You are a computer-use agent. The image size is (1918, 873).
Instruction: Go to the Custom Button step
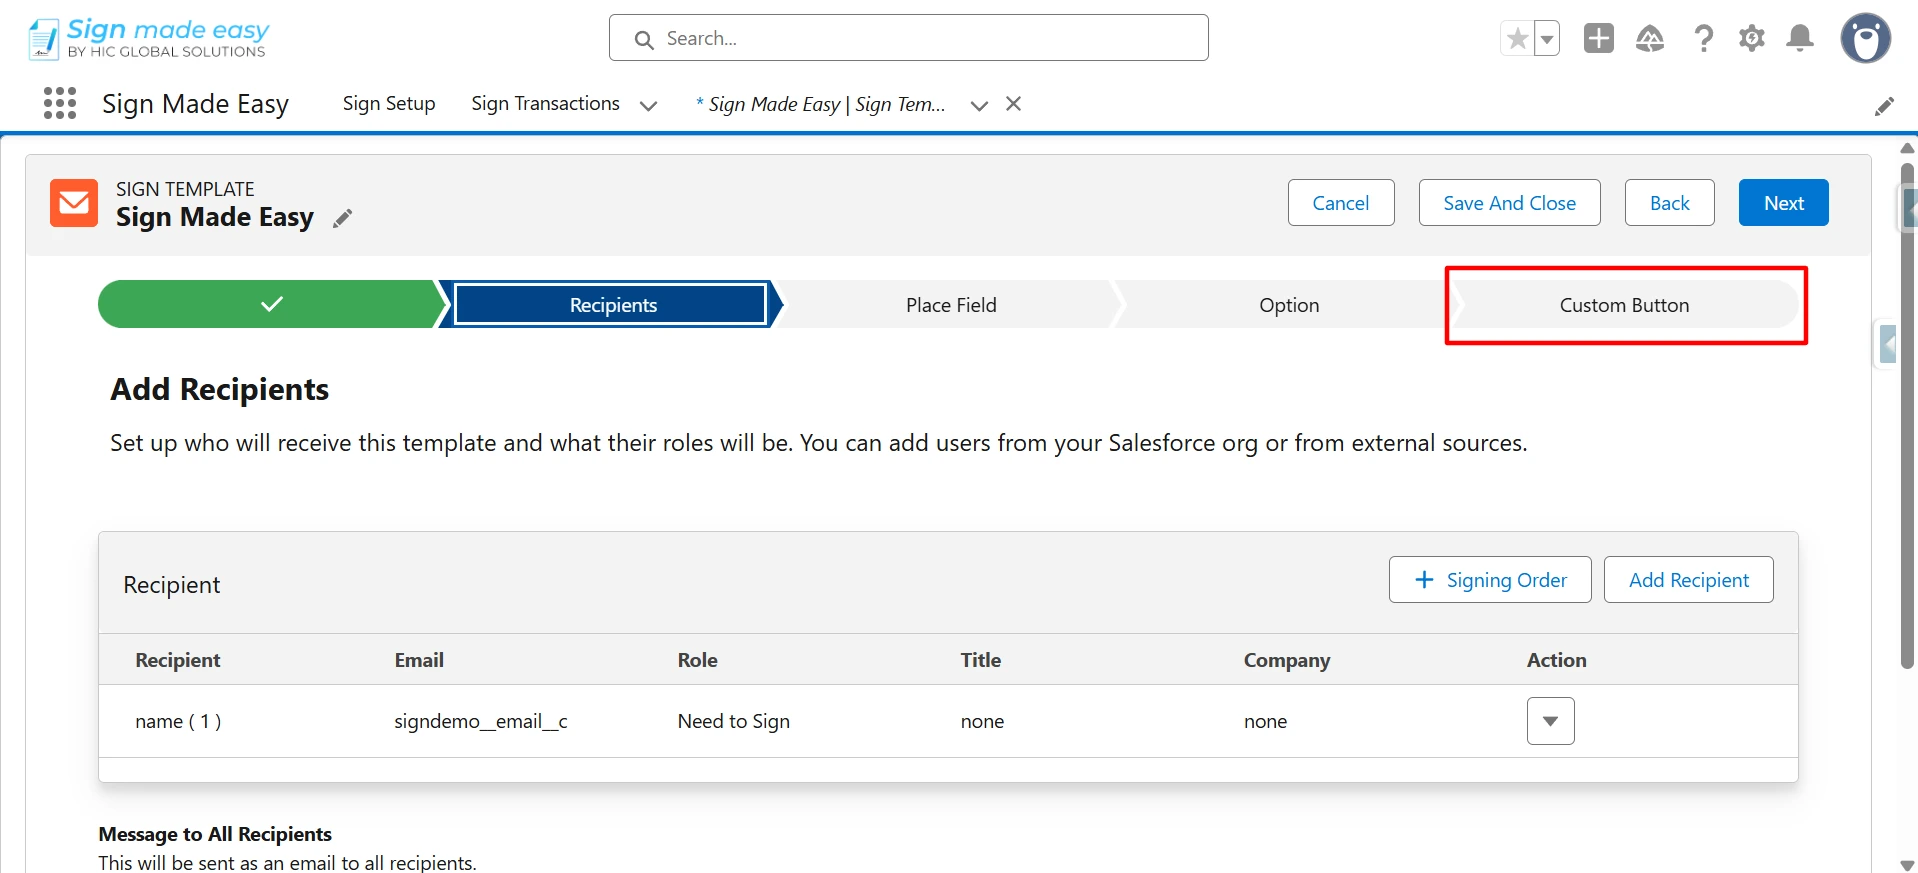[1624, 305]
